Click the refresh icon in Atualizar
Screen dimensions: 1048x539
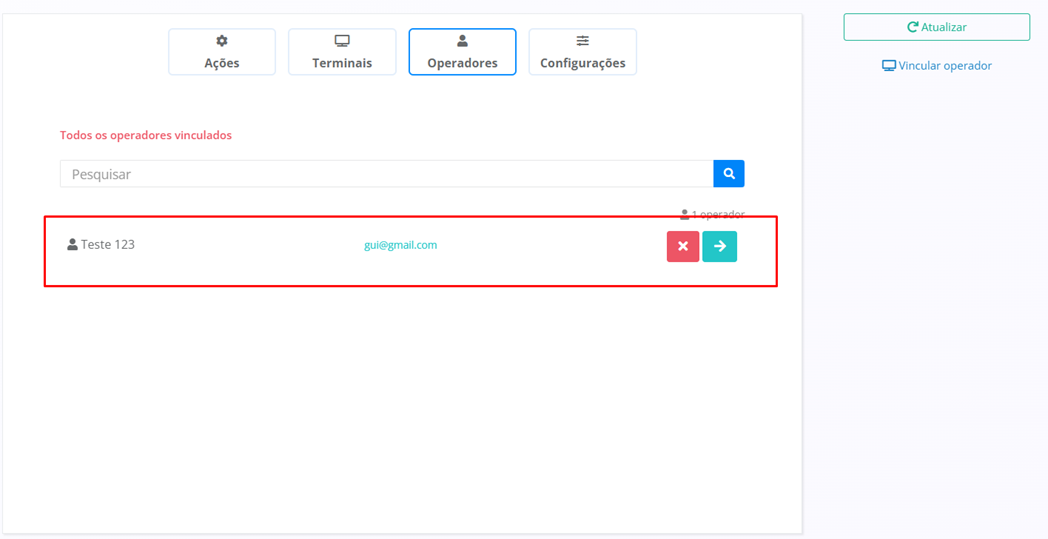[x=912, y=27]
